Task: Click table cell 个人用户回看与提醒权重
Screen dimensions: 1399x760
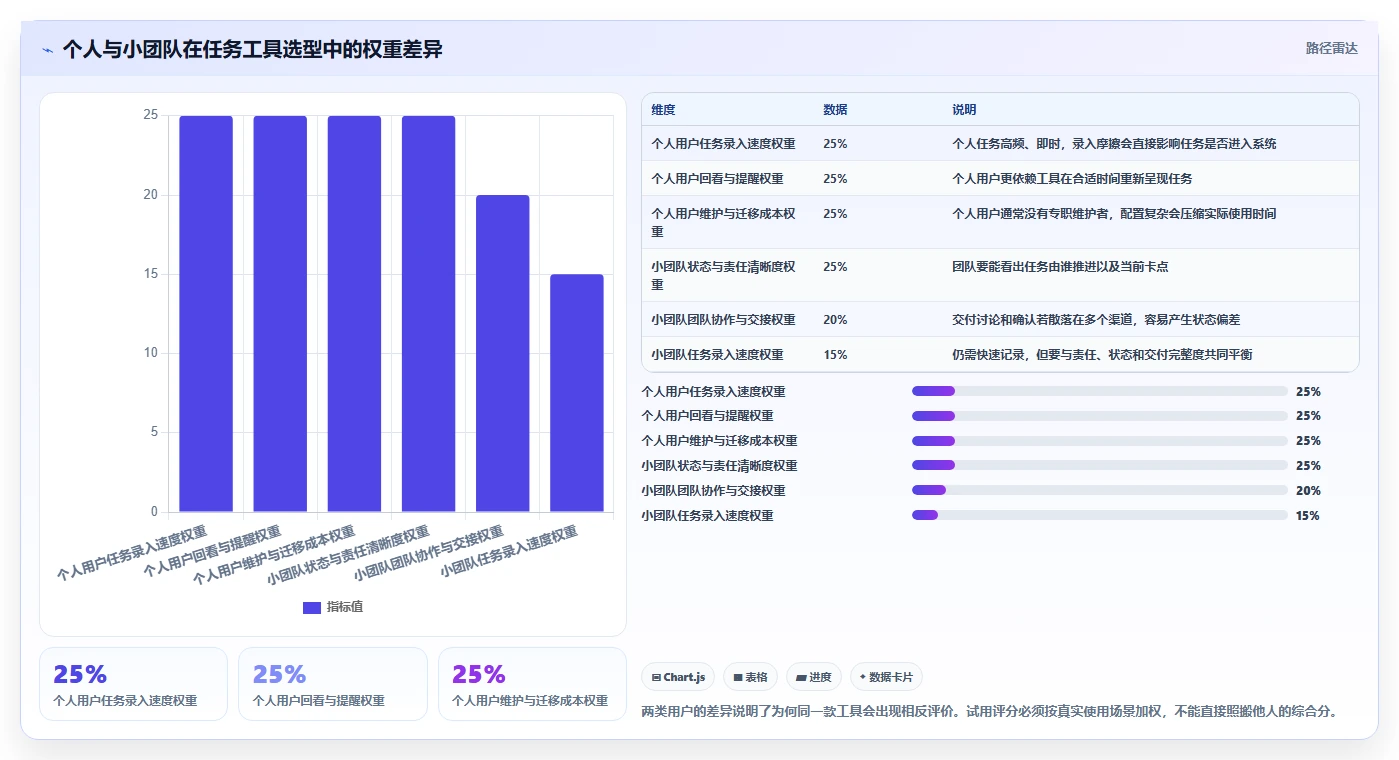Action: pos(717,179)
